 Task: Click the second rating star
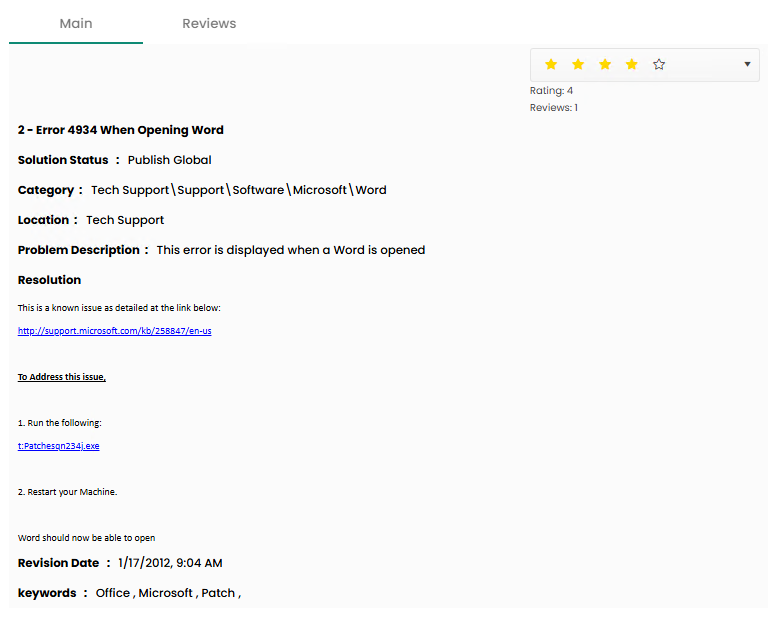578,65
